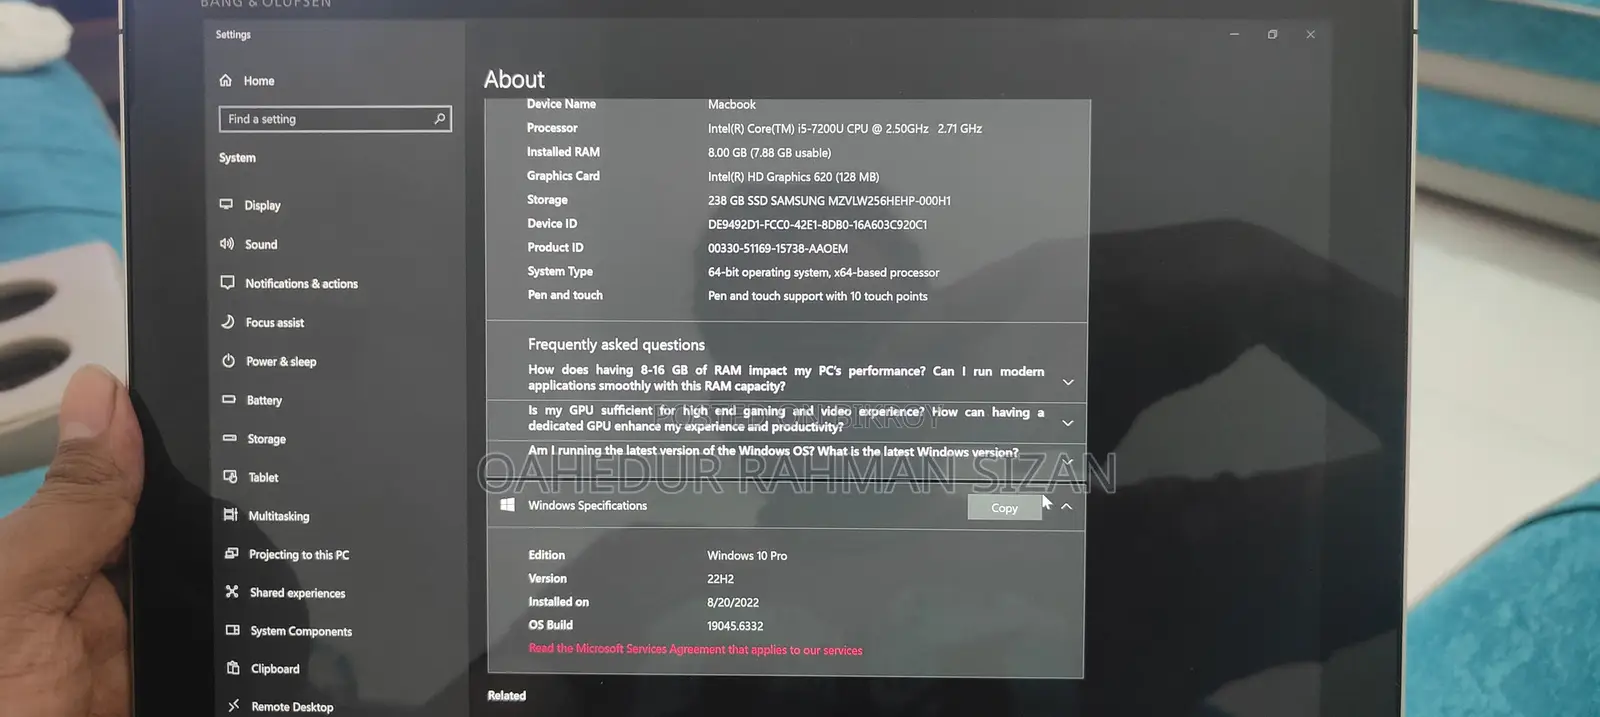
Task: Click the Shared experiences icon
Action: [232, 592]
